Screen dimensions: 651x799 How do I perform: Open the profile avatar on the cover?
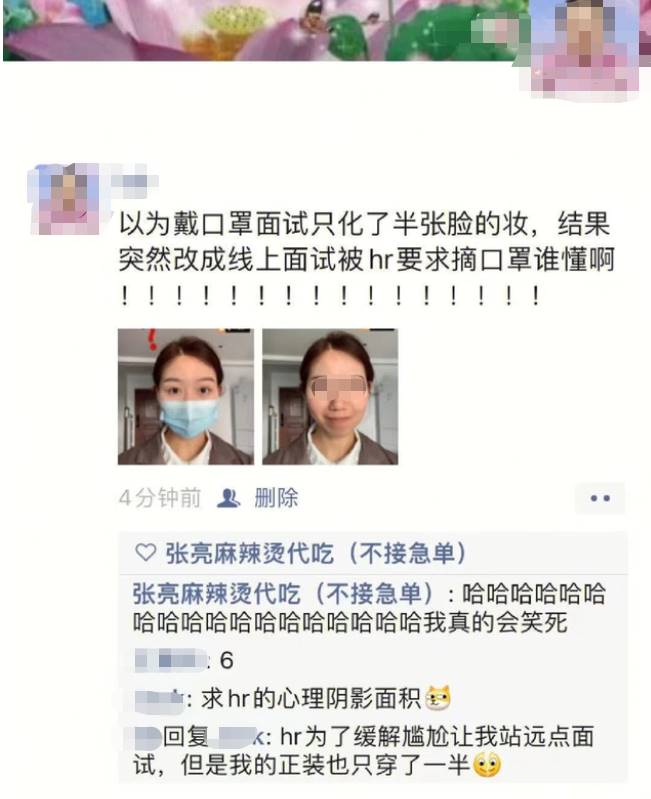584,48
